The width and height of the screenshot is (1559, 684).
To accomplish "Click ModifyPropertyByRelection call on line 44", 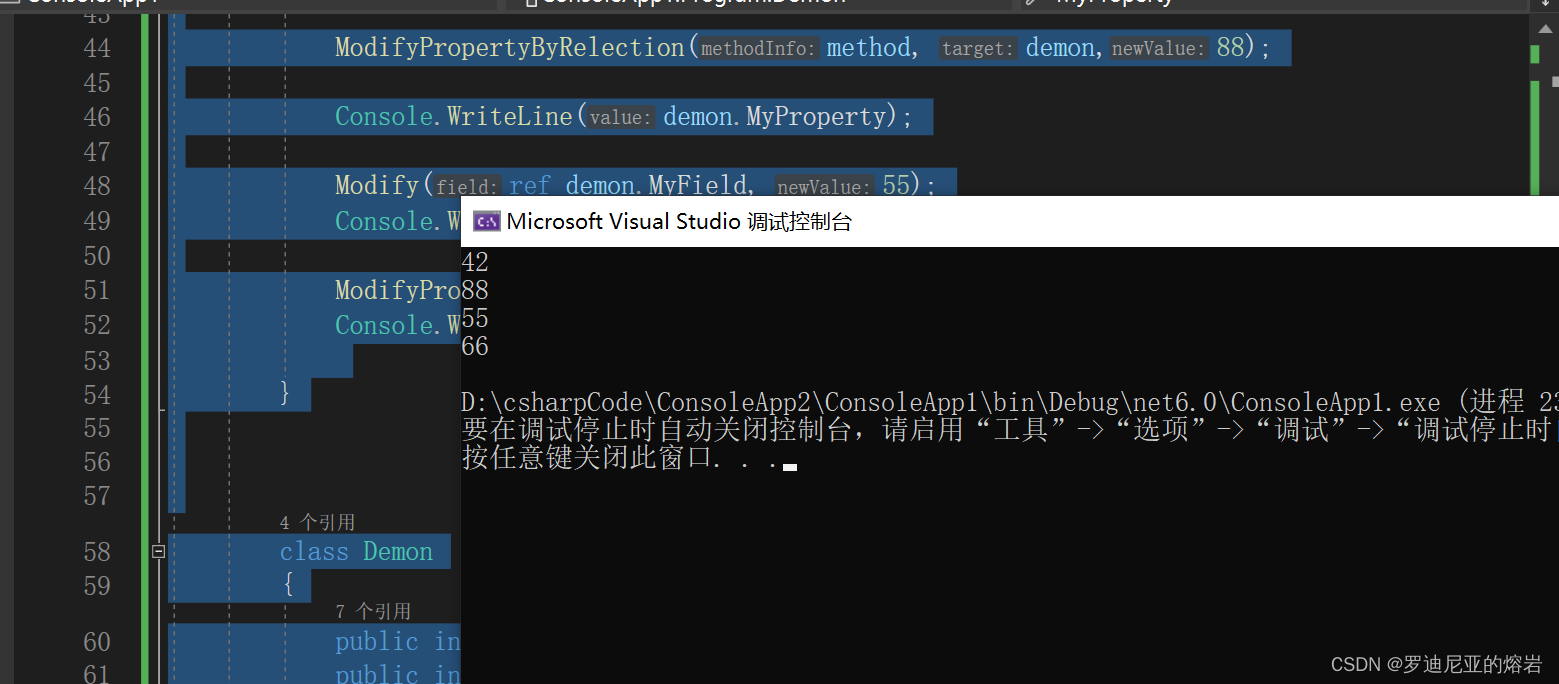I will pos(510,48).
